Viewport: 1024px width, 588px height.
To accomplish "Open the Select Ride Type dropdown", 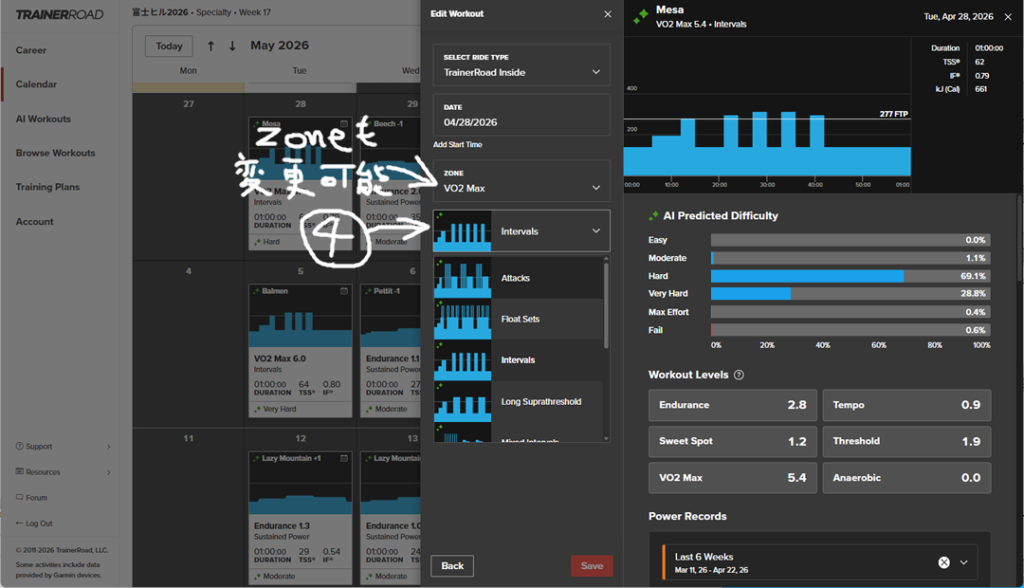I will pos(521,66).
